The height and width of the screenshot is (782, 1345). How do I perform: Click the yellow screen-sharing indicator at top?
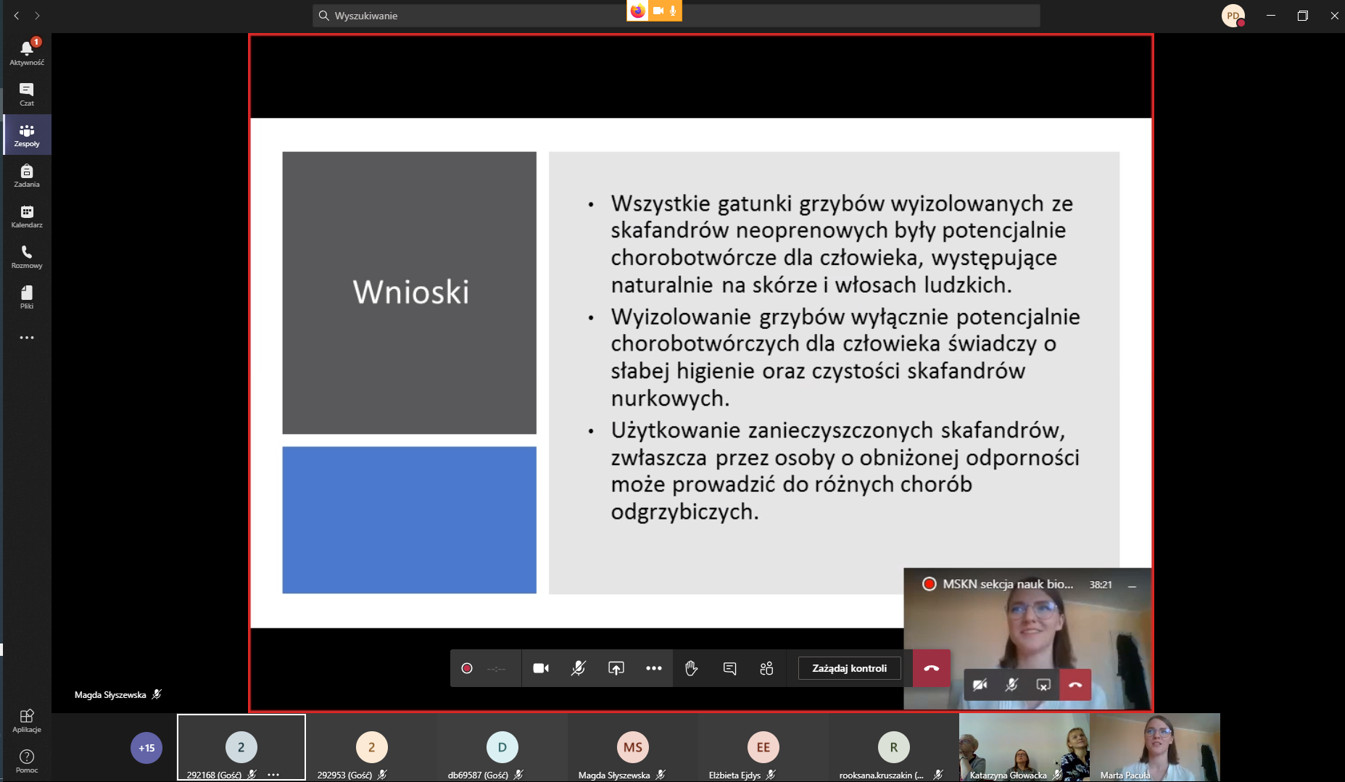[x=654, y=11]
